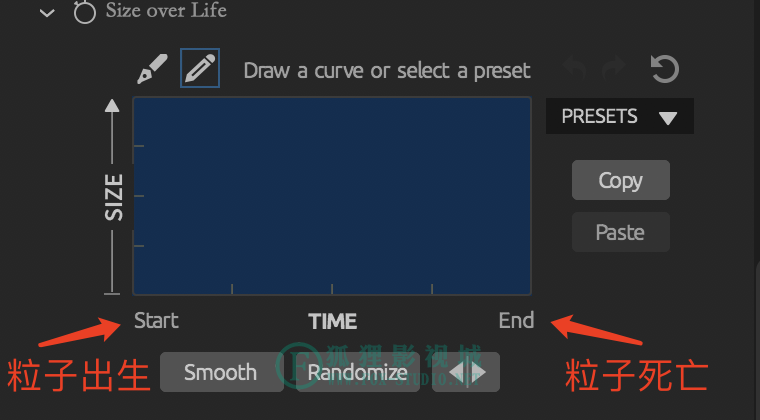Viewport: 760px width, 420px height.
Task: Click the TIME axis label
Action: 332,321
